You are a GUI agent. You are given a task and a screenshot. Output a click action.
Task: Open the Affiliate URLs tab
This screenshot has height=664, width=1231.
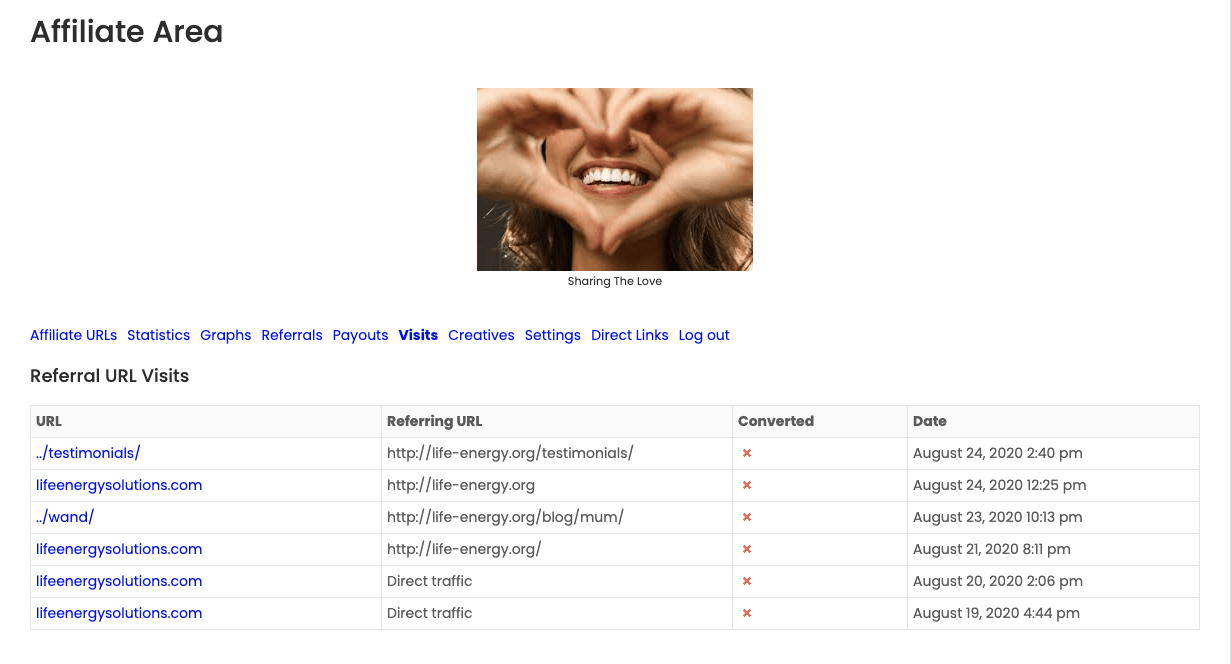point(73,335)
